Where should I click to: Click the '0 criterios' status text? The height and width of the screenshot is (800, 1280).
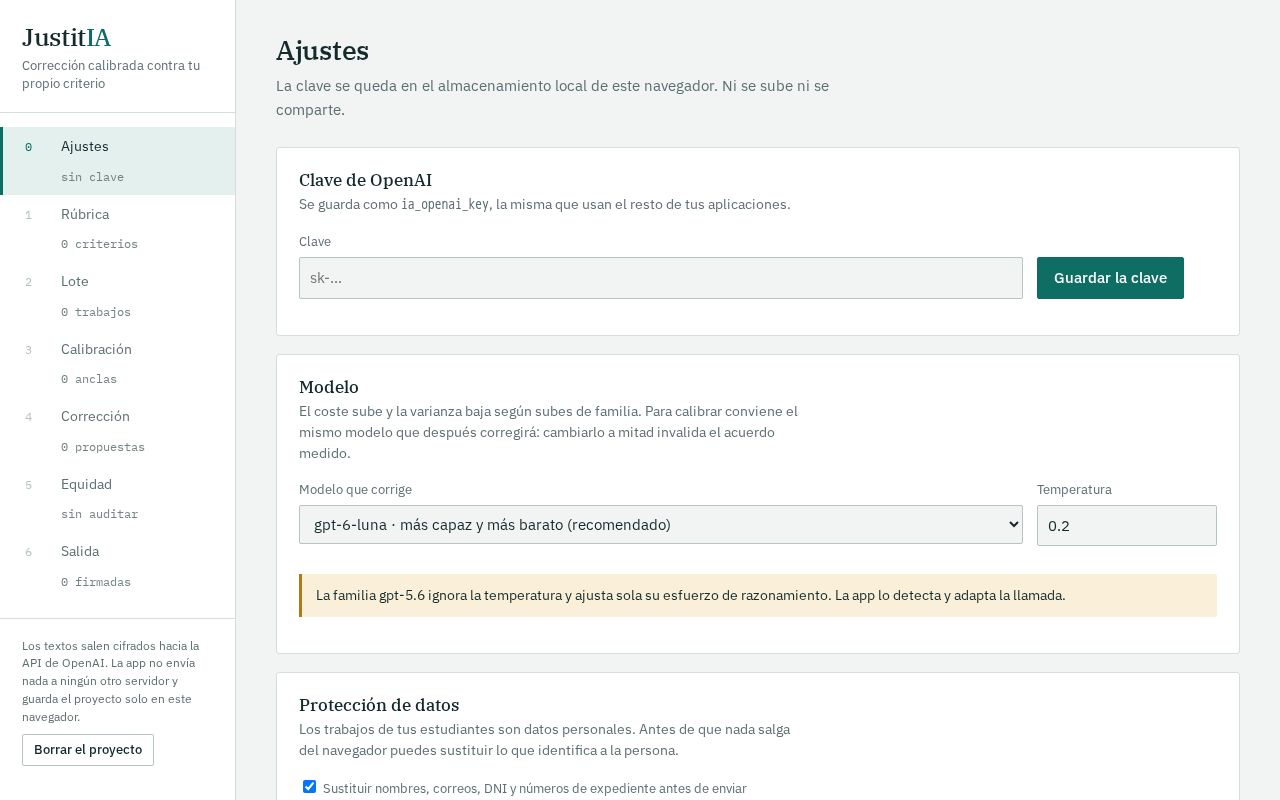pyautogui.click(x=99, y=244)
